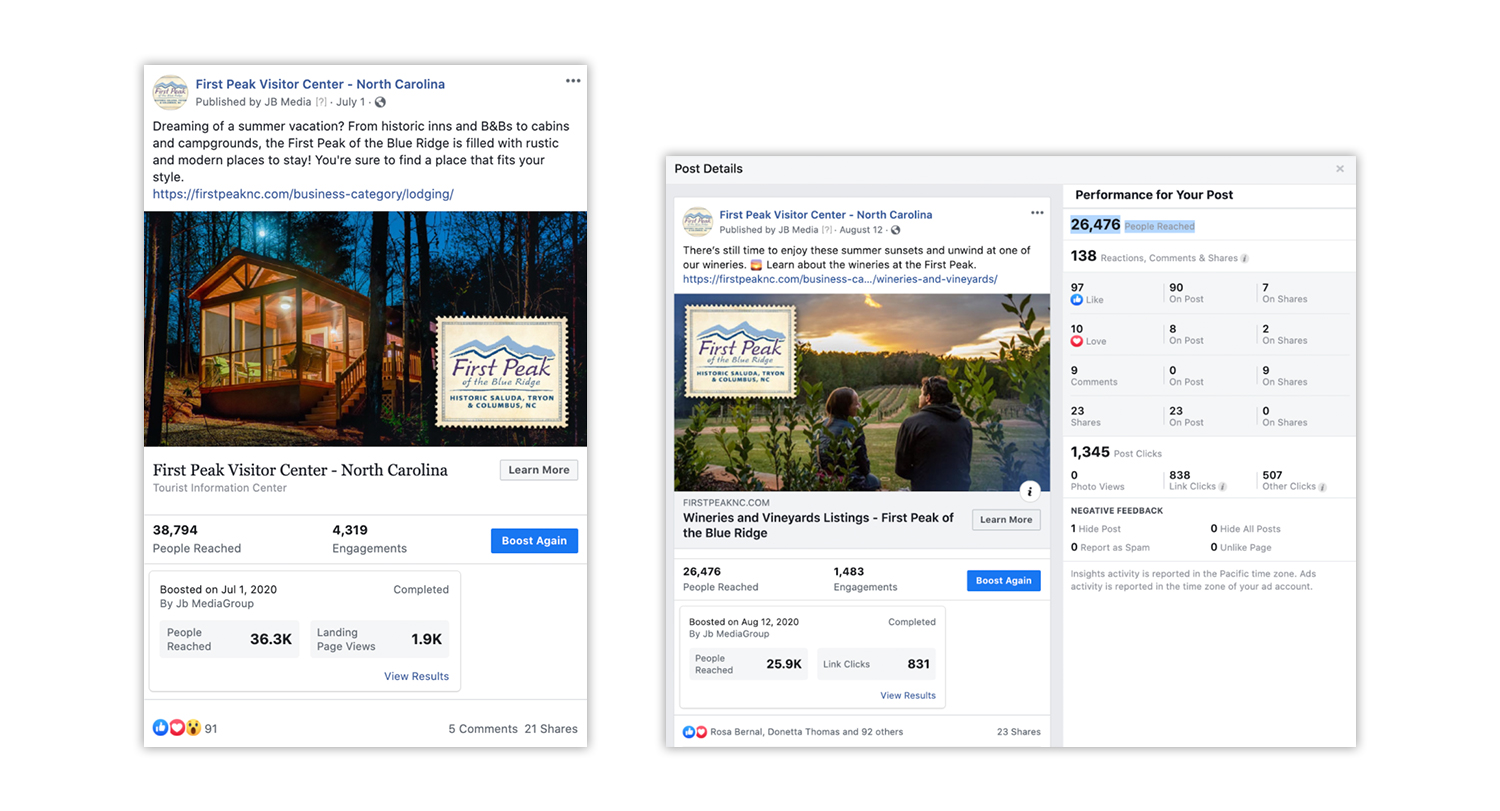The height and width of the screenshot is (811, 1500).
Task: Click Boost Again in Post Details
Action: 1004,581
